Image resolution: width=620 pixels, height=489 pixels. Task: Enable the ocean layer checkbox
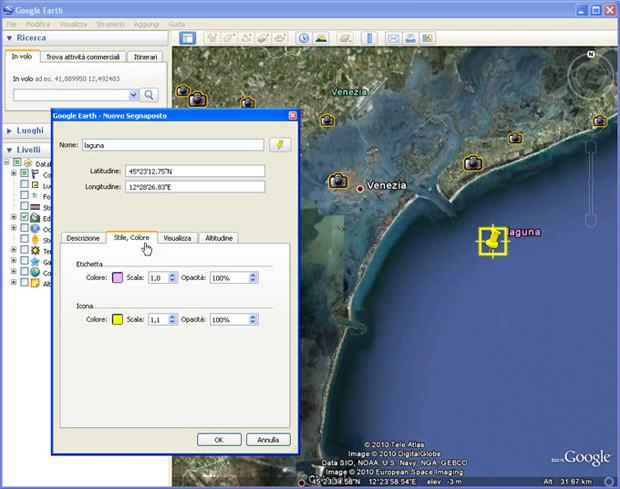[x=24, y=228]
